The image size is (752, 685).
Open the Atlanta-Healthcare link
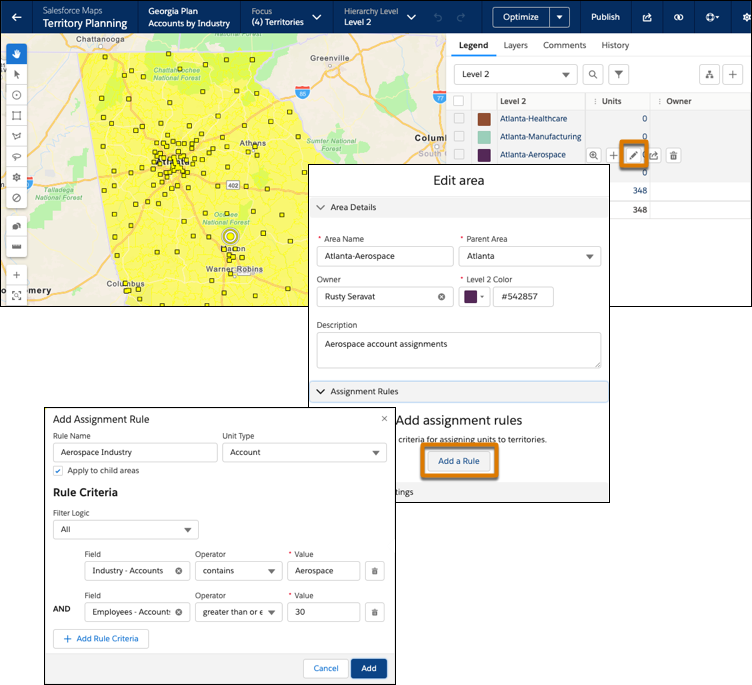pos(533,118)
